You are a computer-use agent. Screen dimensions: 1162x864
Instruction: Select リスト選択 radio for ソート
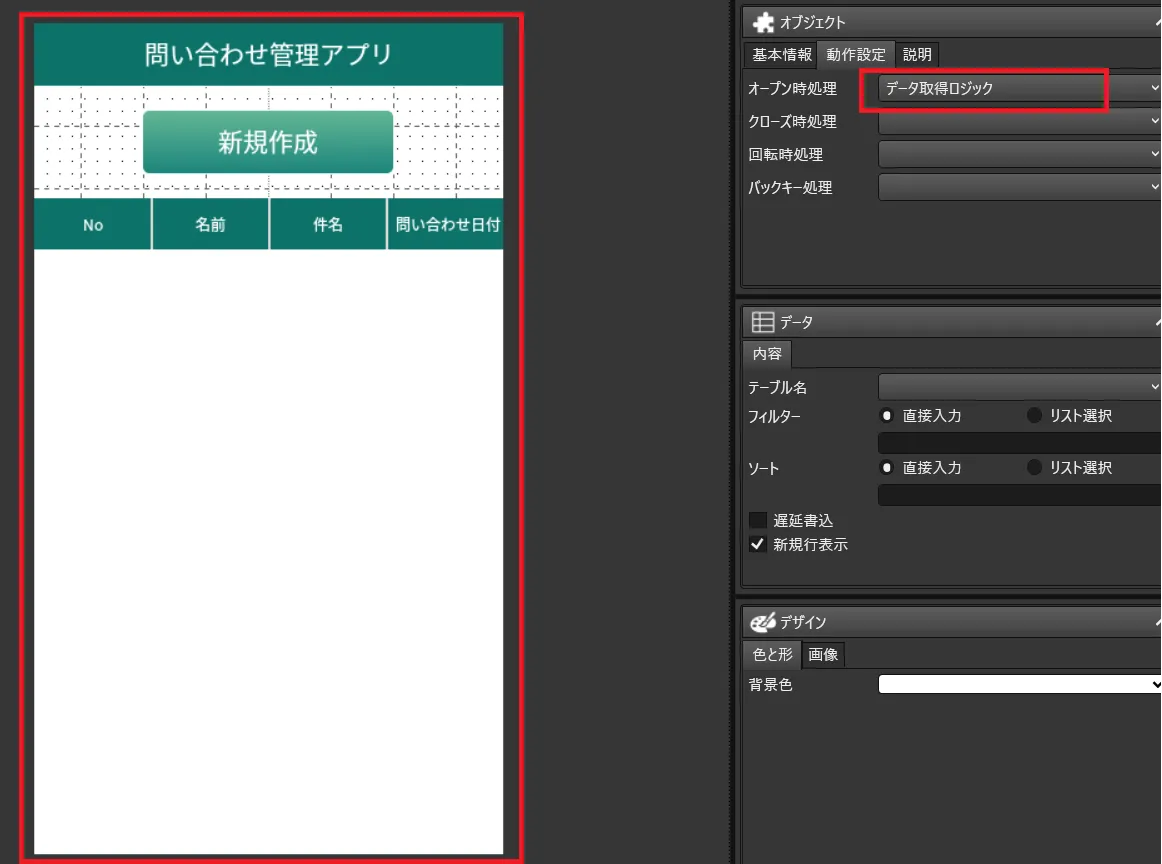click(x=1034, y=467)
